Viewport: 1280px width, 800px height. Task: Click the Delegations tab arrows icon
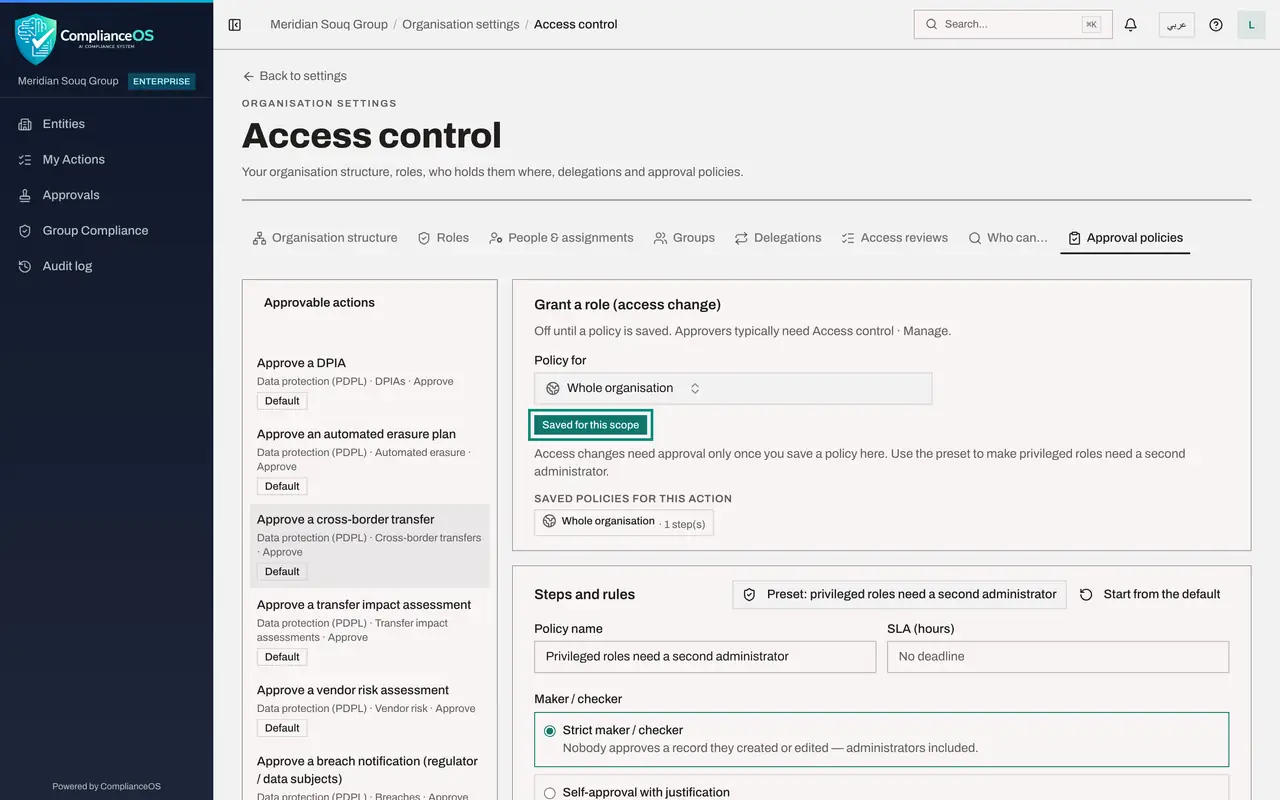[x=741, y=238]
